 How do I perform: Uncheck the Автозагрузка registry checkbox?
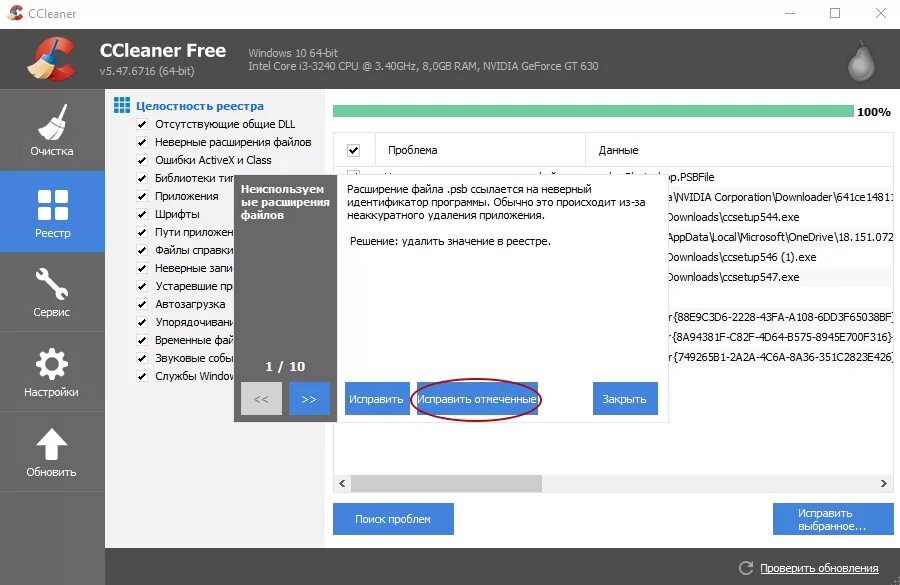coord(140,304)
